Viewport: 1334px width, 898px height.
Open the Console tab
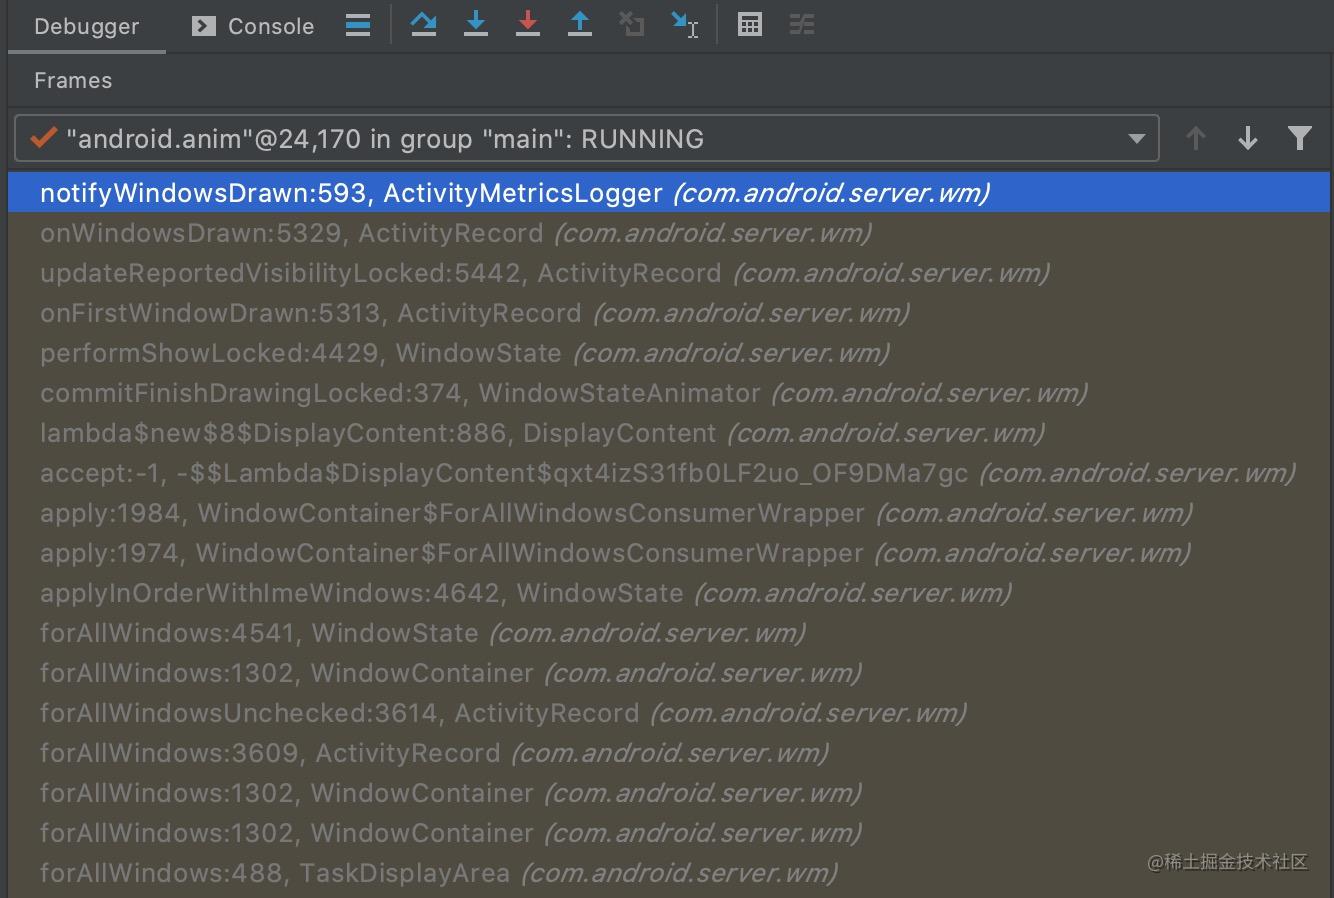[253, 26]
